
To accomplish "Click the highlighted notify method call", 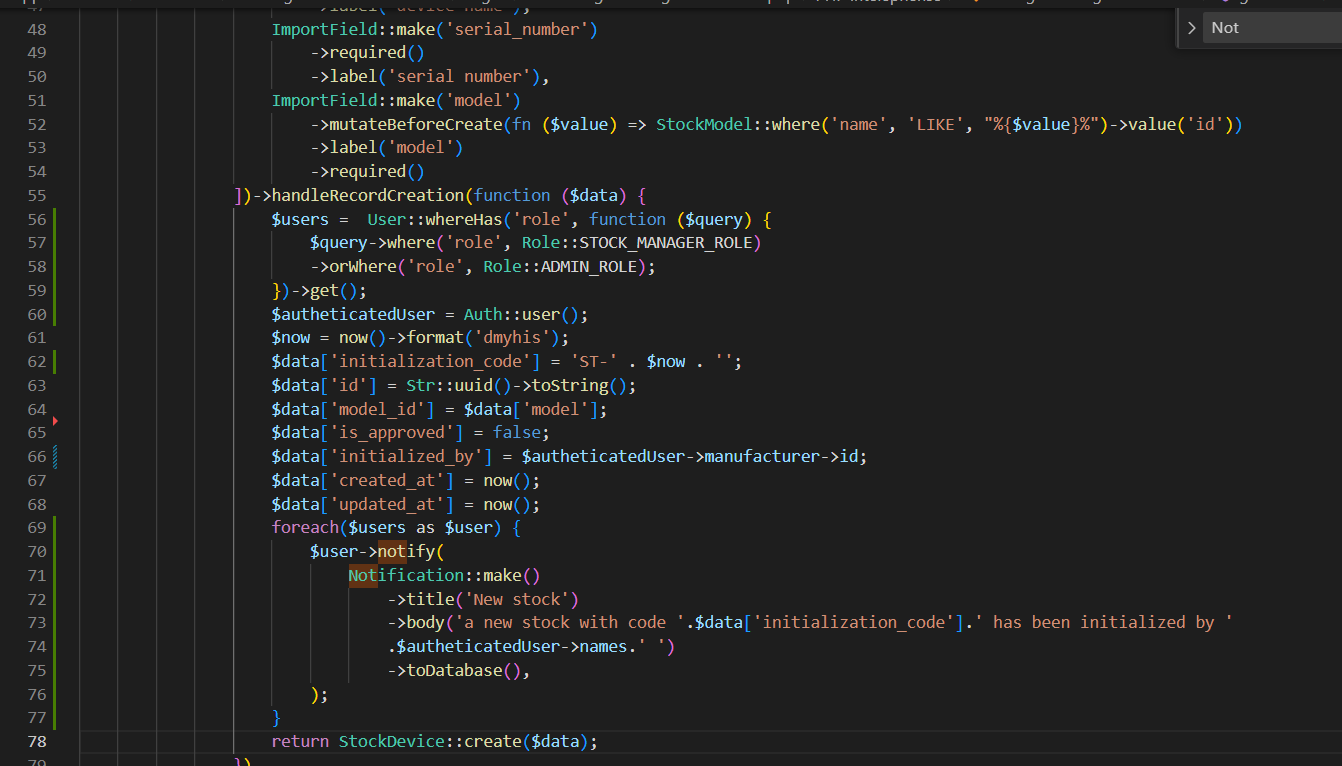I will click(406, 551).
